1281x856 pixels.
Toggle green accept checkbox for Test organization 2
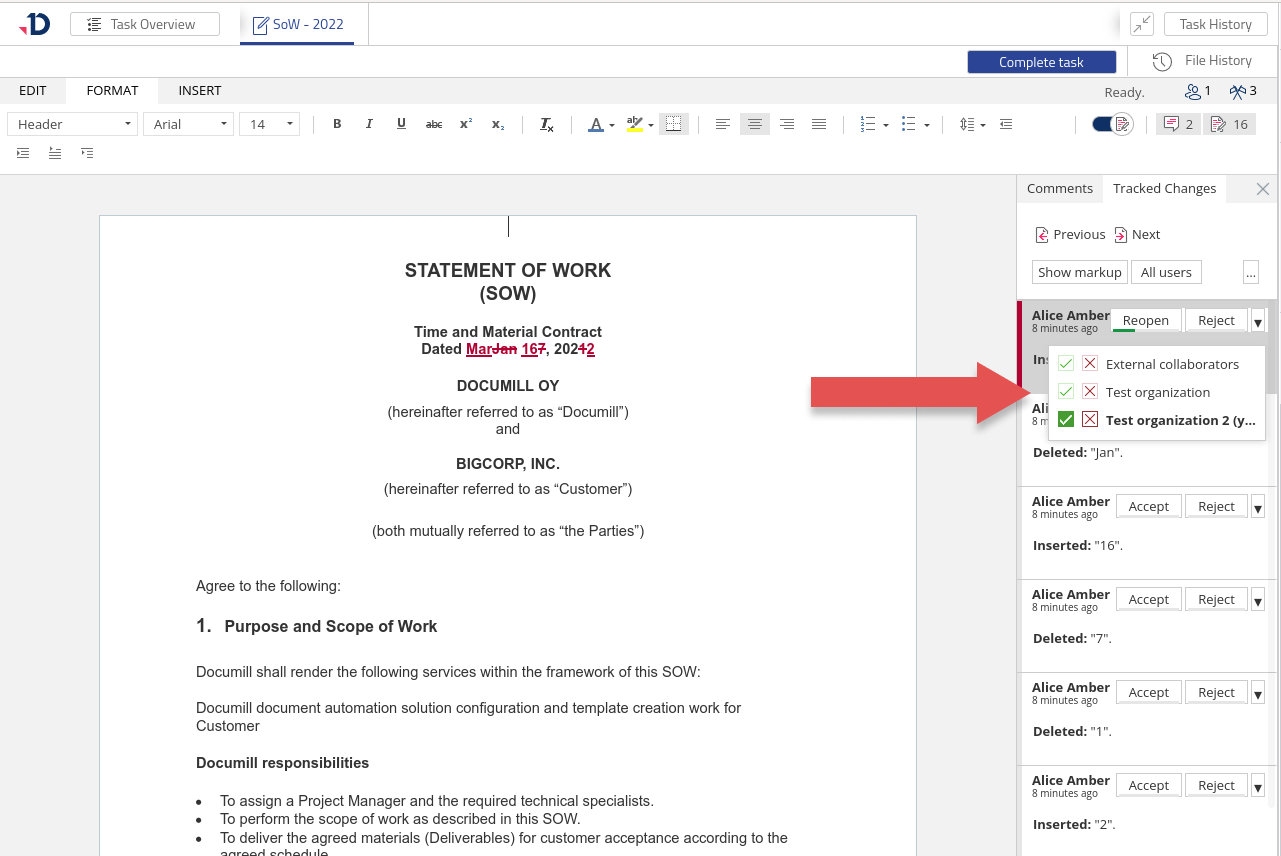(1066, 420)
